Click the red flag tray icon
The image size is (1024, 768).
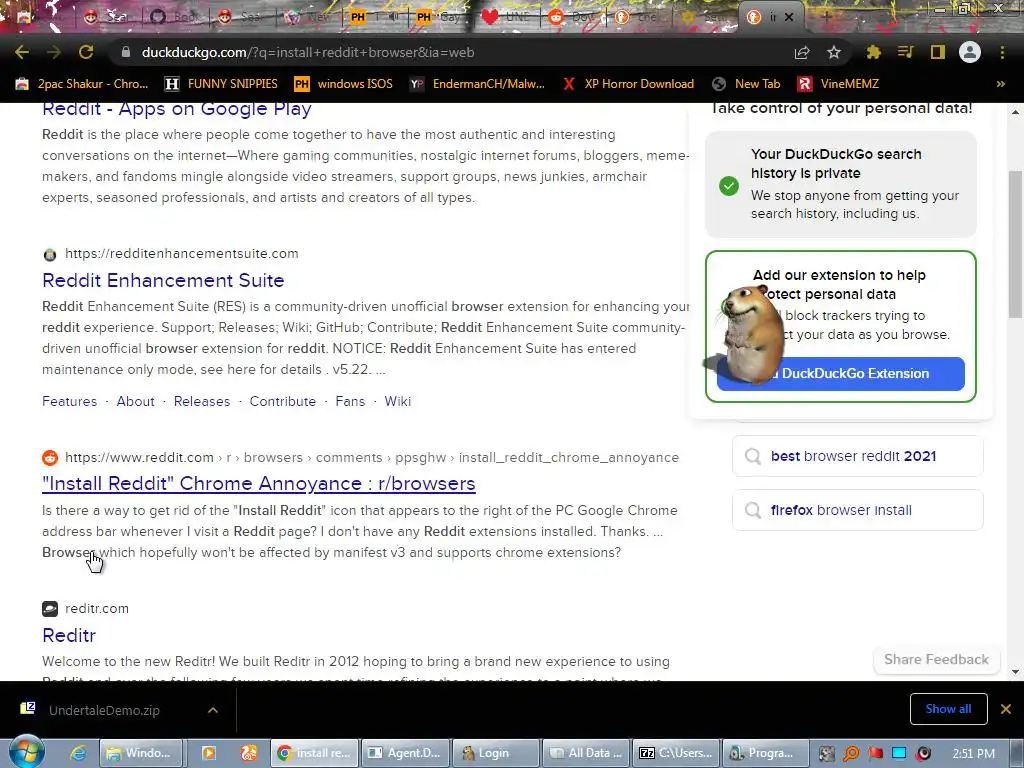[x=876, y=754]
